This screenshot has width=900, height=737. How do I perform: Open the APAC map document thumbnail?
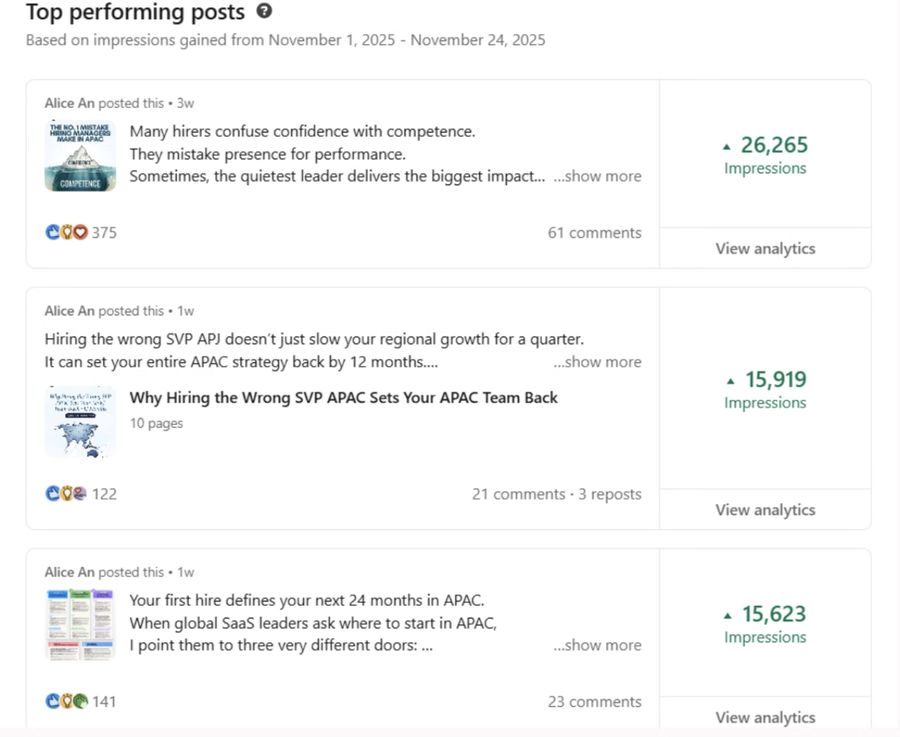pyautogui.click(x=80, y=422)
